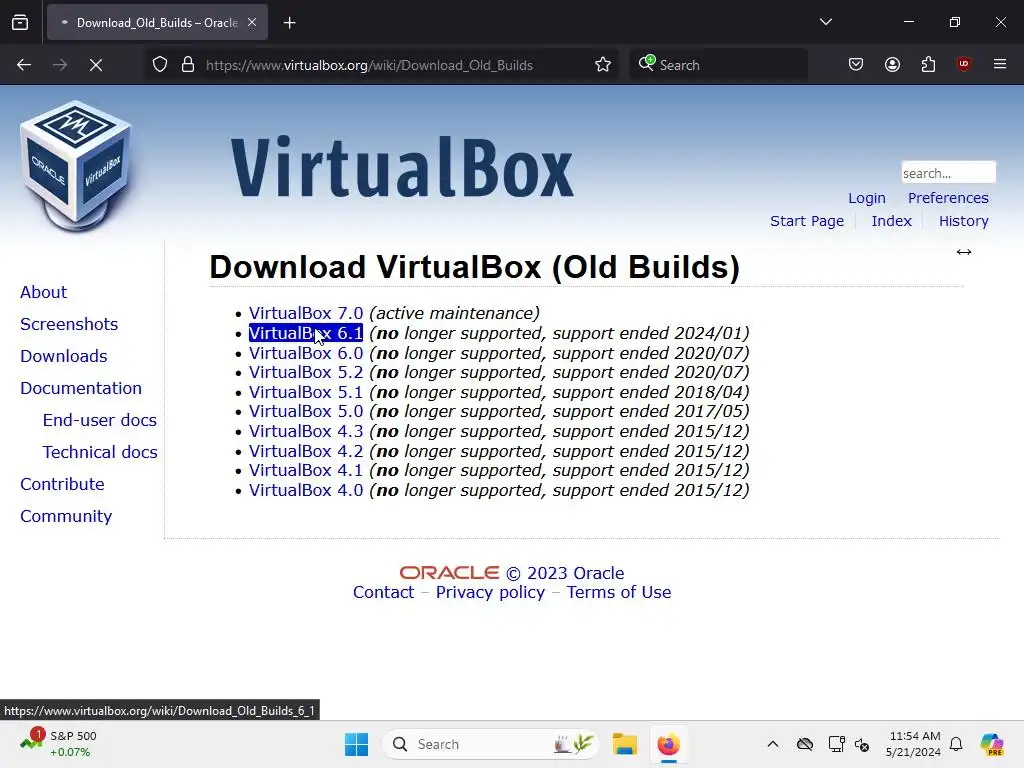Close the Download_Old_Builds tab
The height and width of the screenshot is (768, 1024).
(252, 23)
